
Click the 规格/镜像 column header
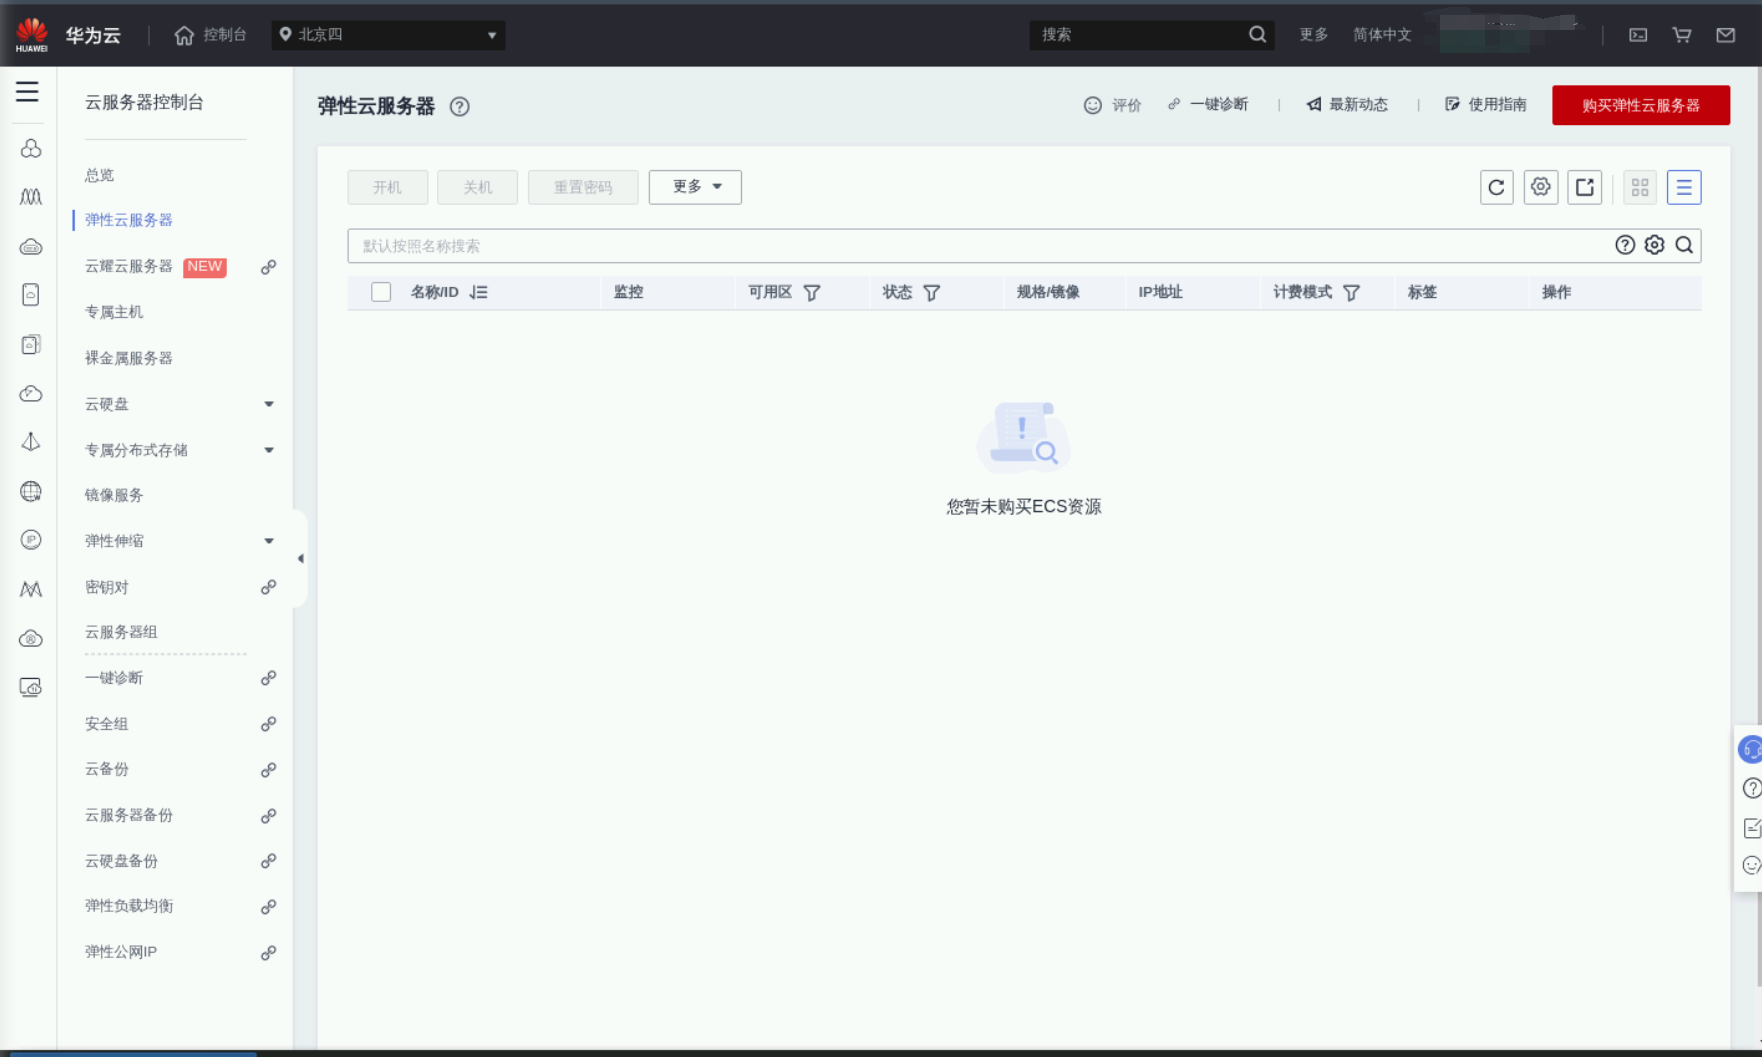(x=1048, y=292)
